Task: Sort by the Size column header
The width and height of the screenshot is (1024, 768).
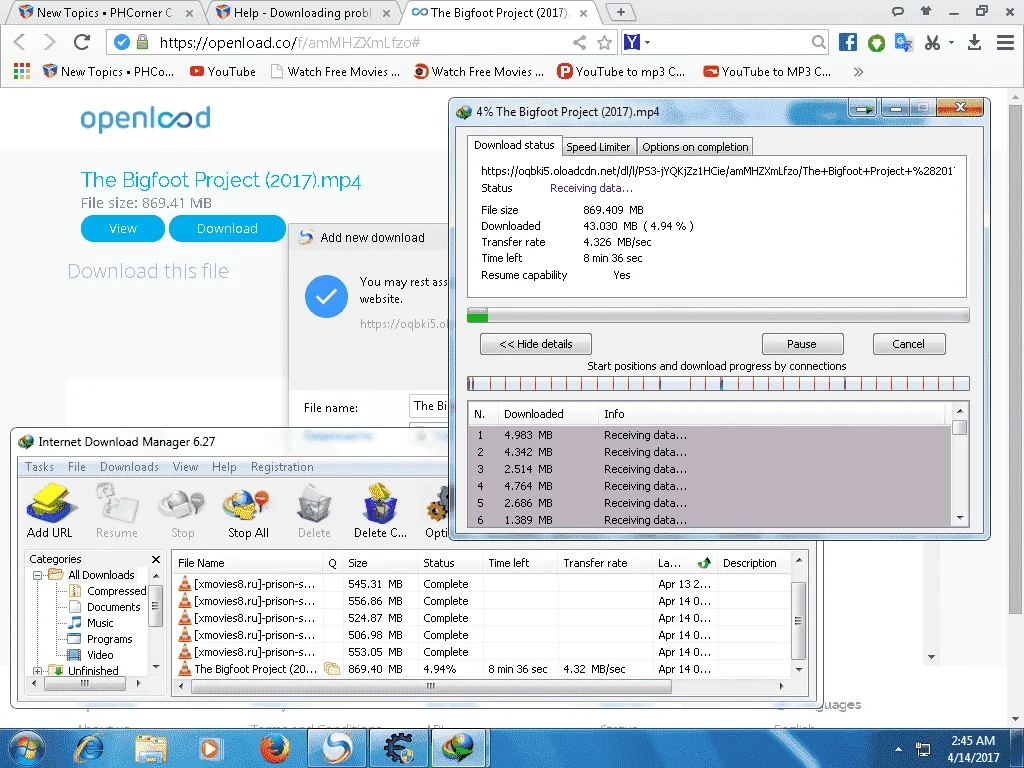Action: pyautogui.click(x=381, y=563)
